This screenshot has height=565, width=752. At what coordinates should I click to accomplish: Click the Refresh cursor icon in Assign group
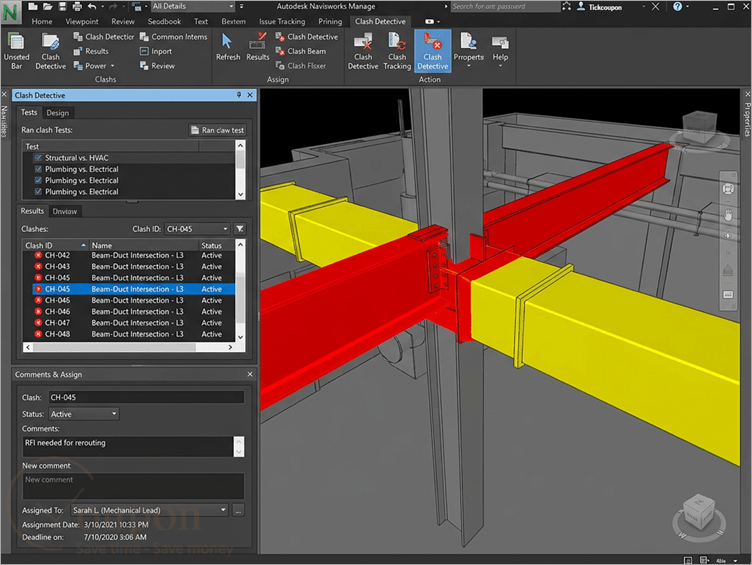coord(228,47)
